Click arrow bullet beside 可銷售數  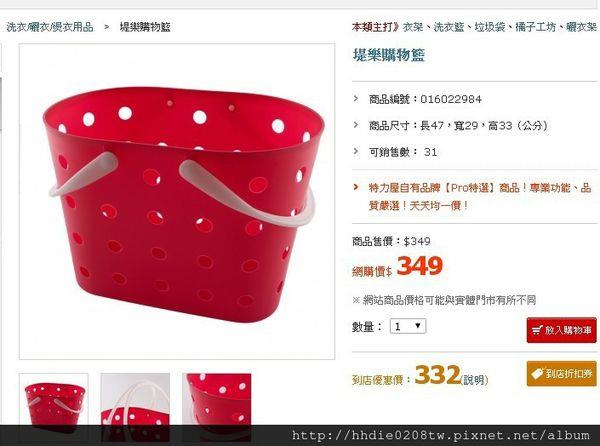tap(356, 151)
